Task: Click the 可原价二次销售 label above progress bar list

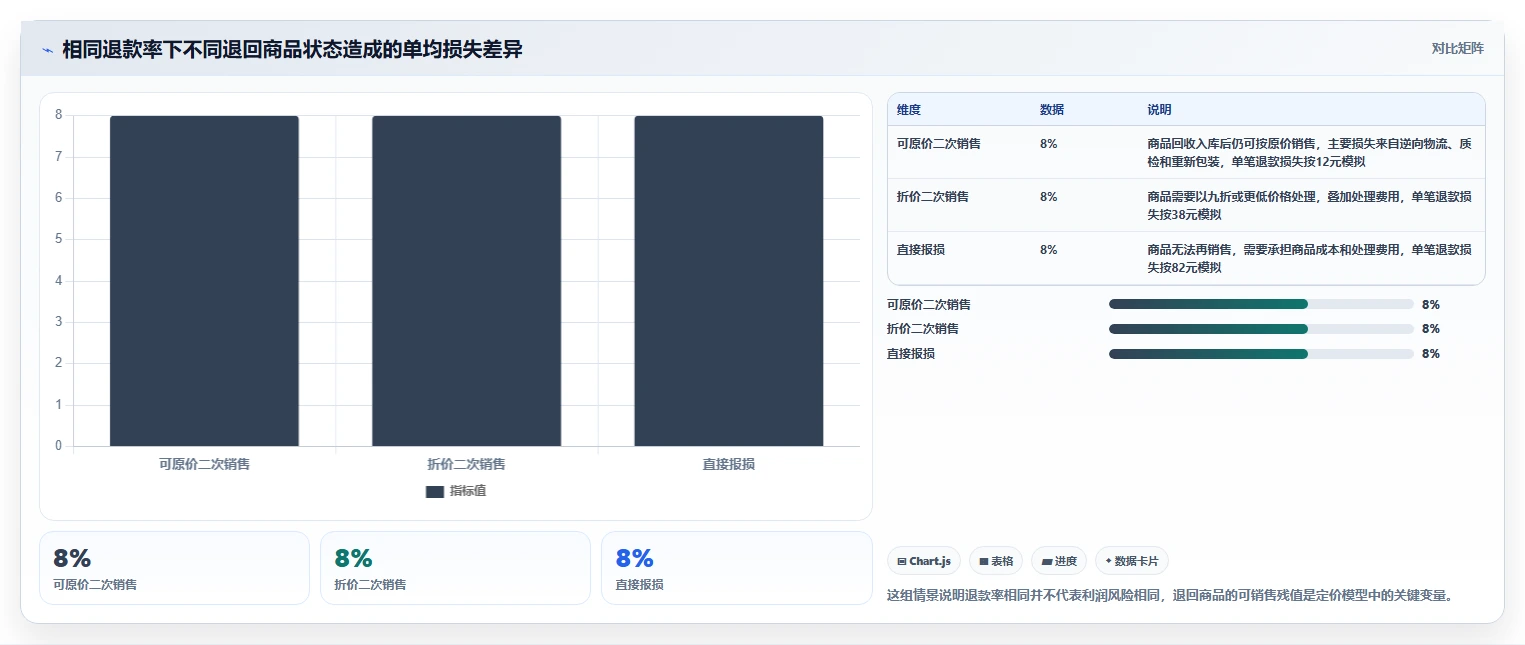Action: point(929,304)
